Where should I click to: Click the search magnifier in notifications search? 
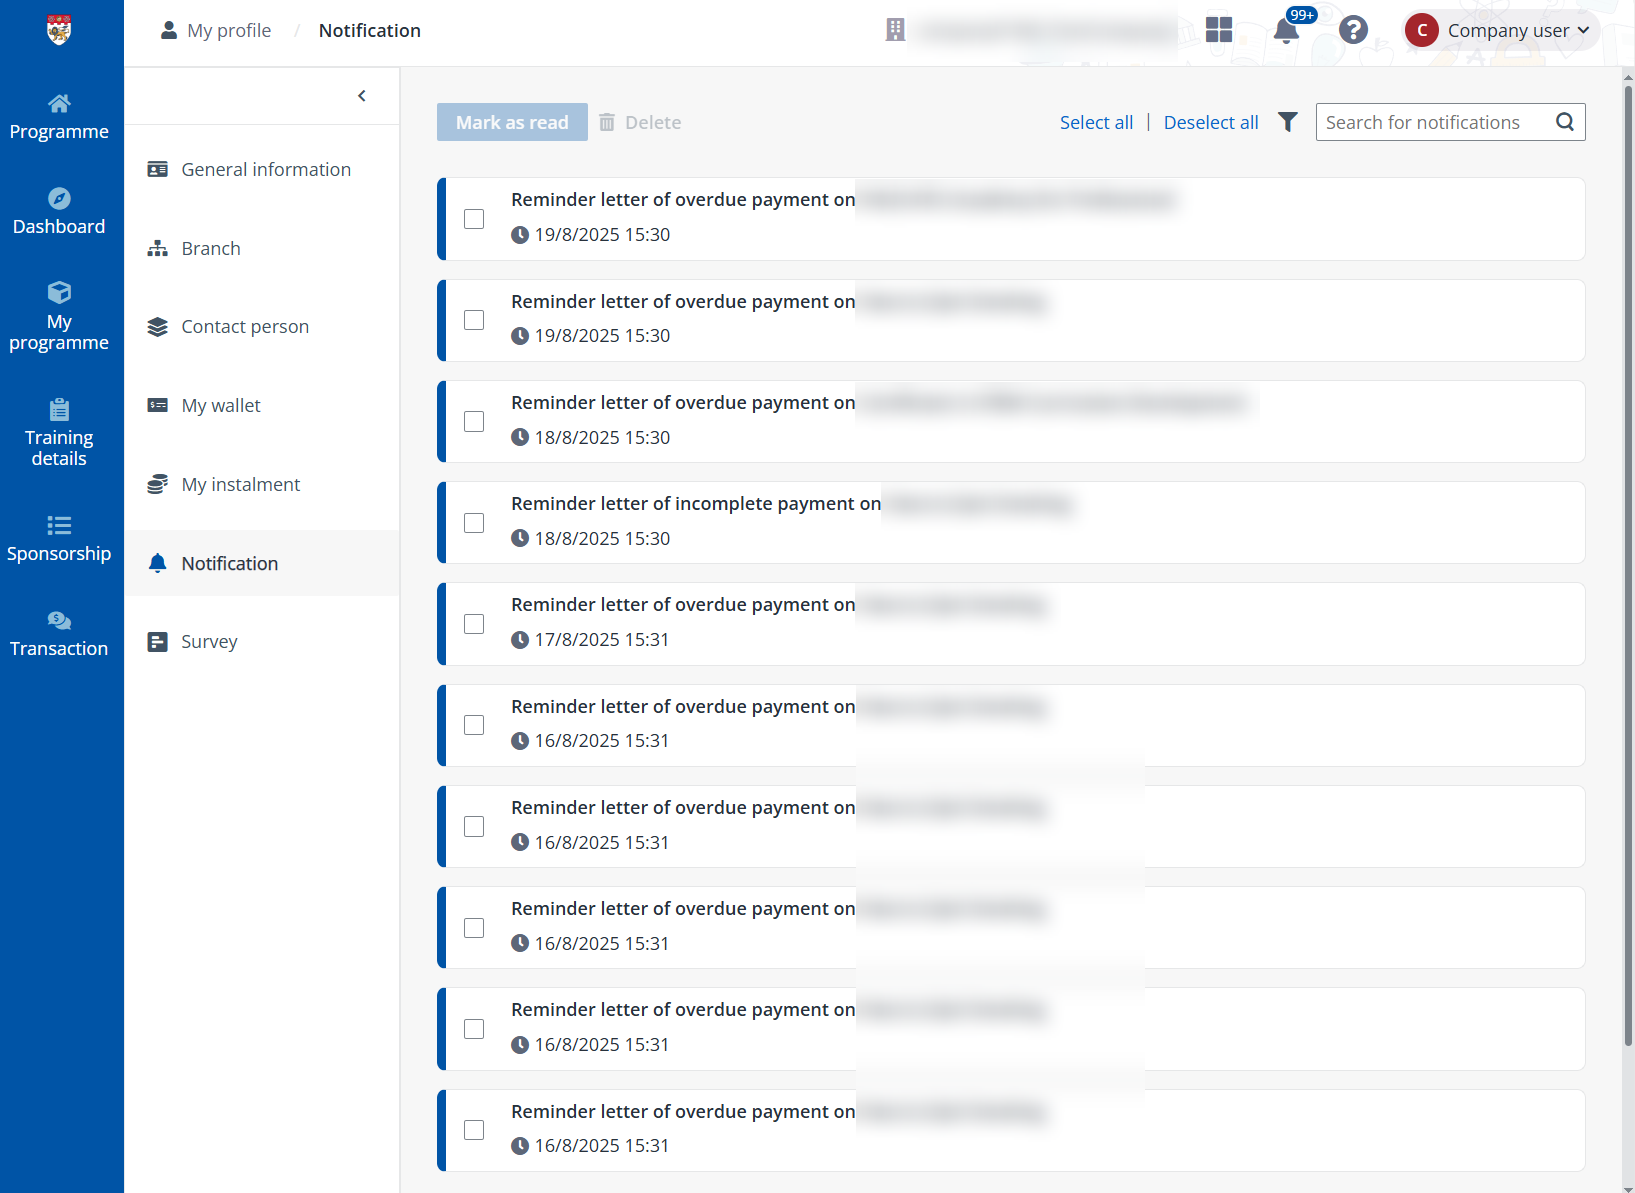point(1565,121)
